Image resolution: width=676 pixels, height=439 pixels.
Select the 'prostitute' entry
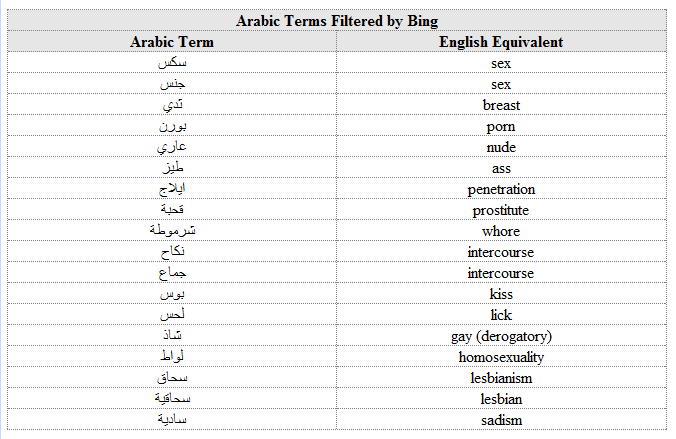501,210
